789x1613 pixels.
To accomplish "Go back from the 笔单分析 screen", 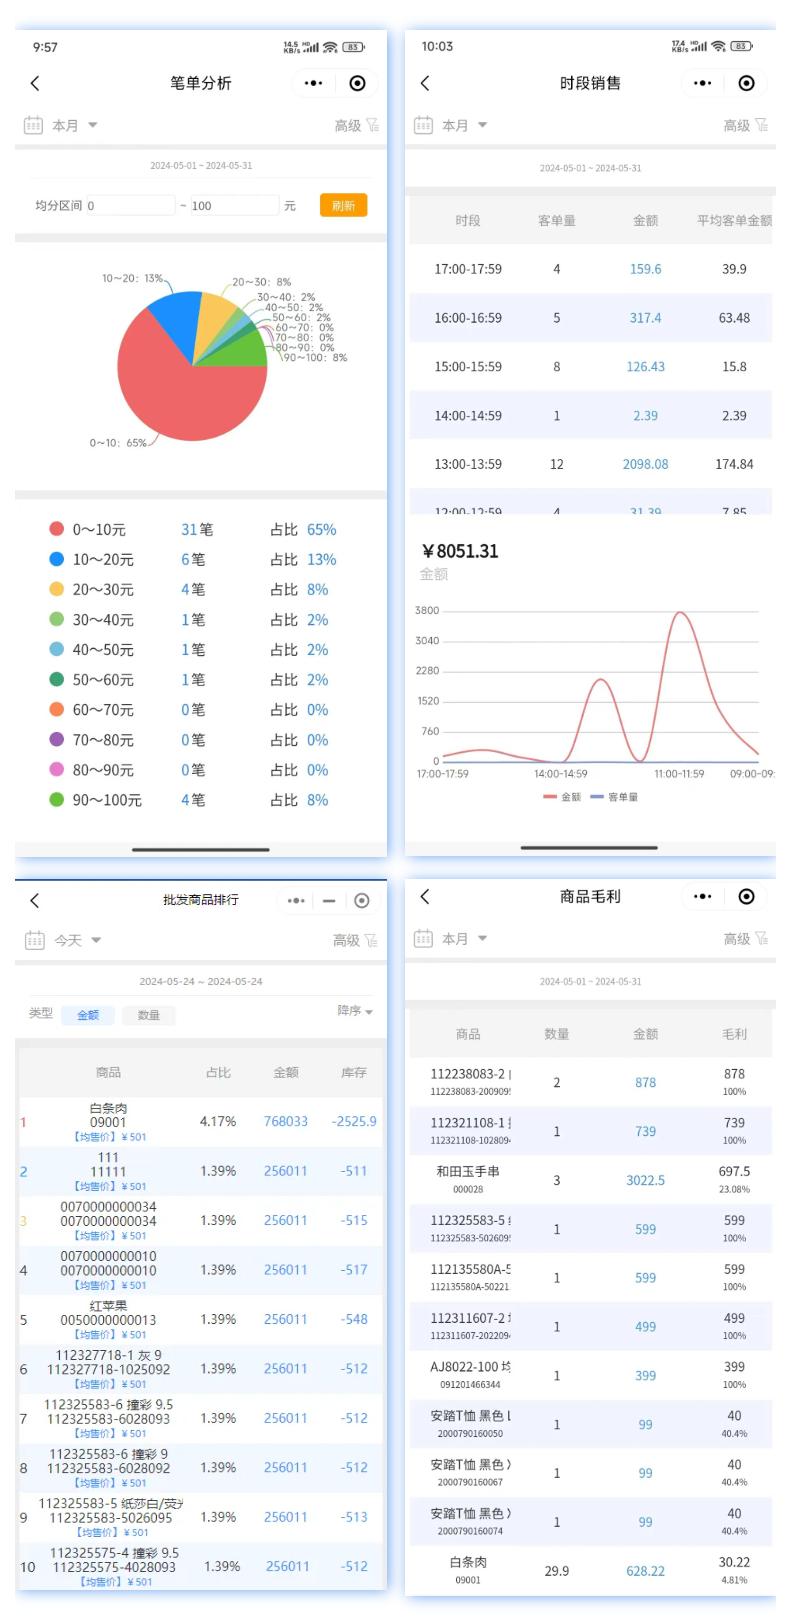I will (36, 83).
